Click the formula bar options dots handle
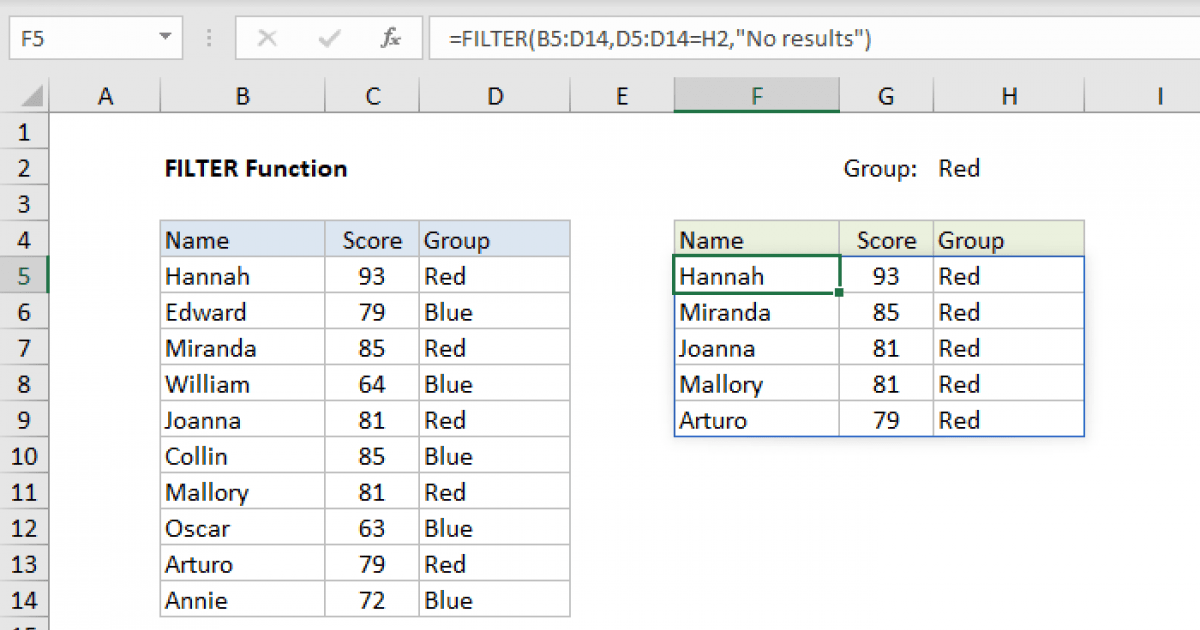 (x=210, y=39)
